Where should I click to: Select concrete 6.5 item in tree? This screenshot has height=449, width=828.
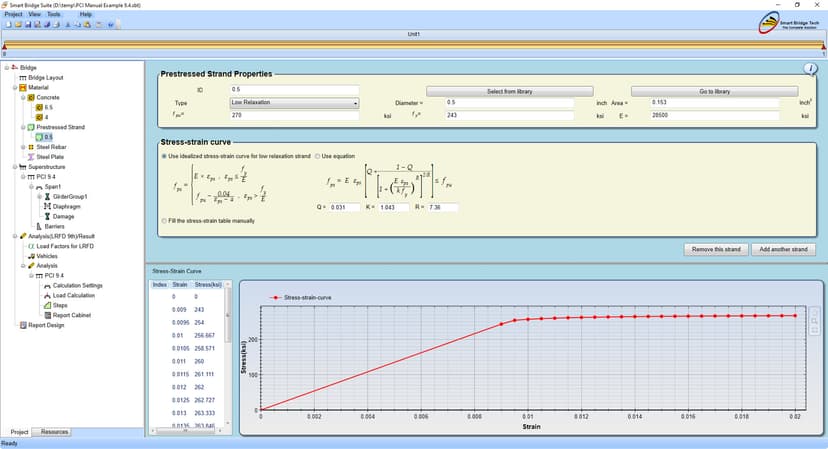pos(49,107)
